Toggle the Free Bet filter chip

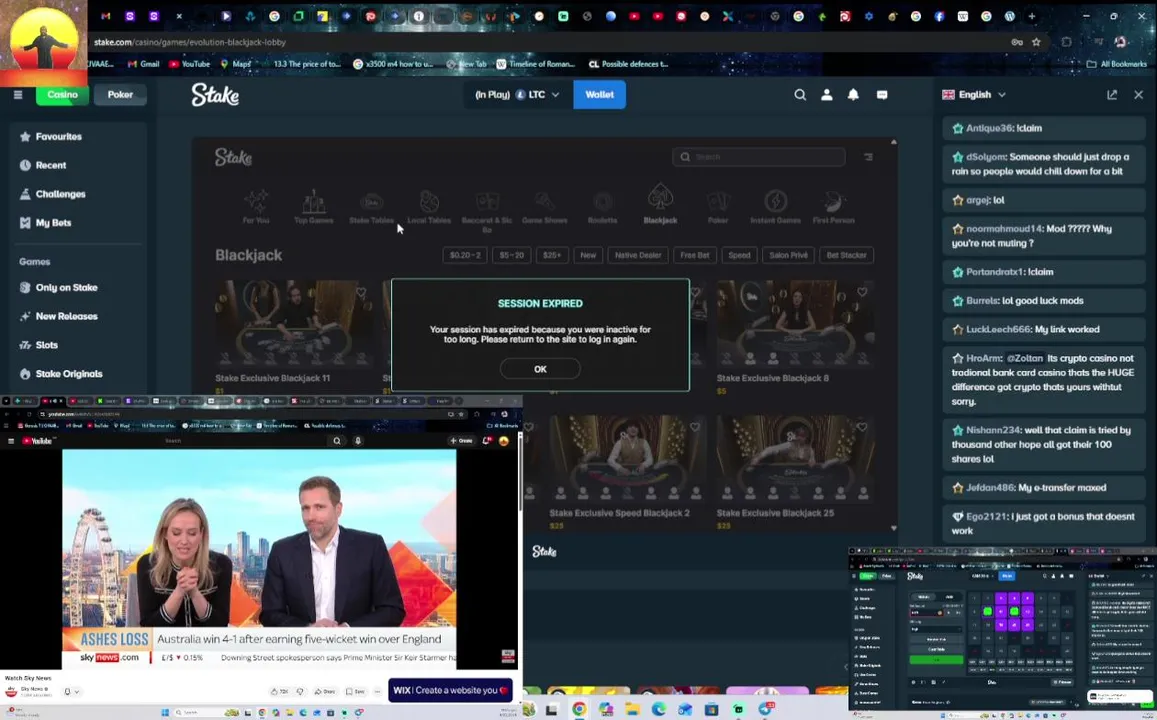point(694,255)
